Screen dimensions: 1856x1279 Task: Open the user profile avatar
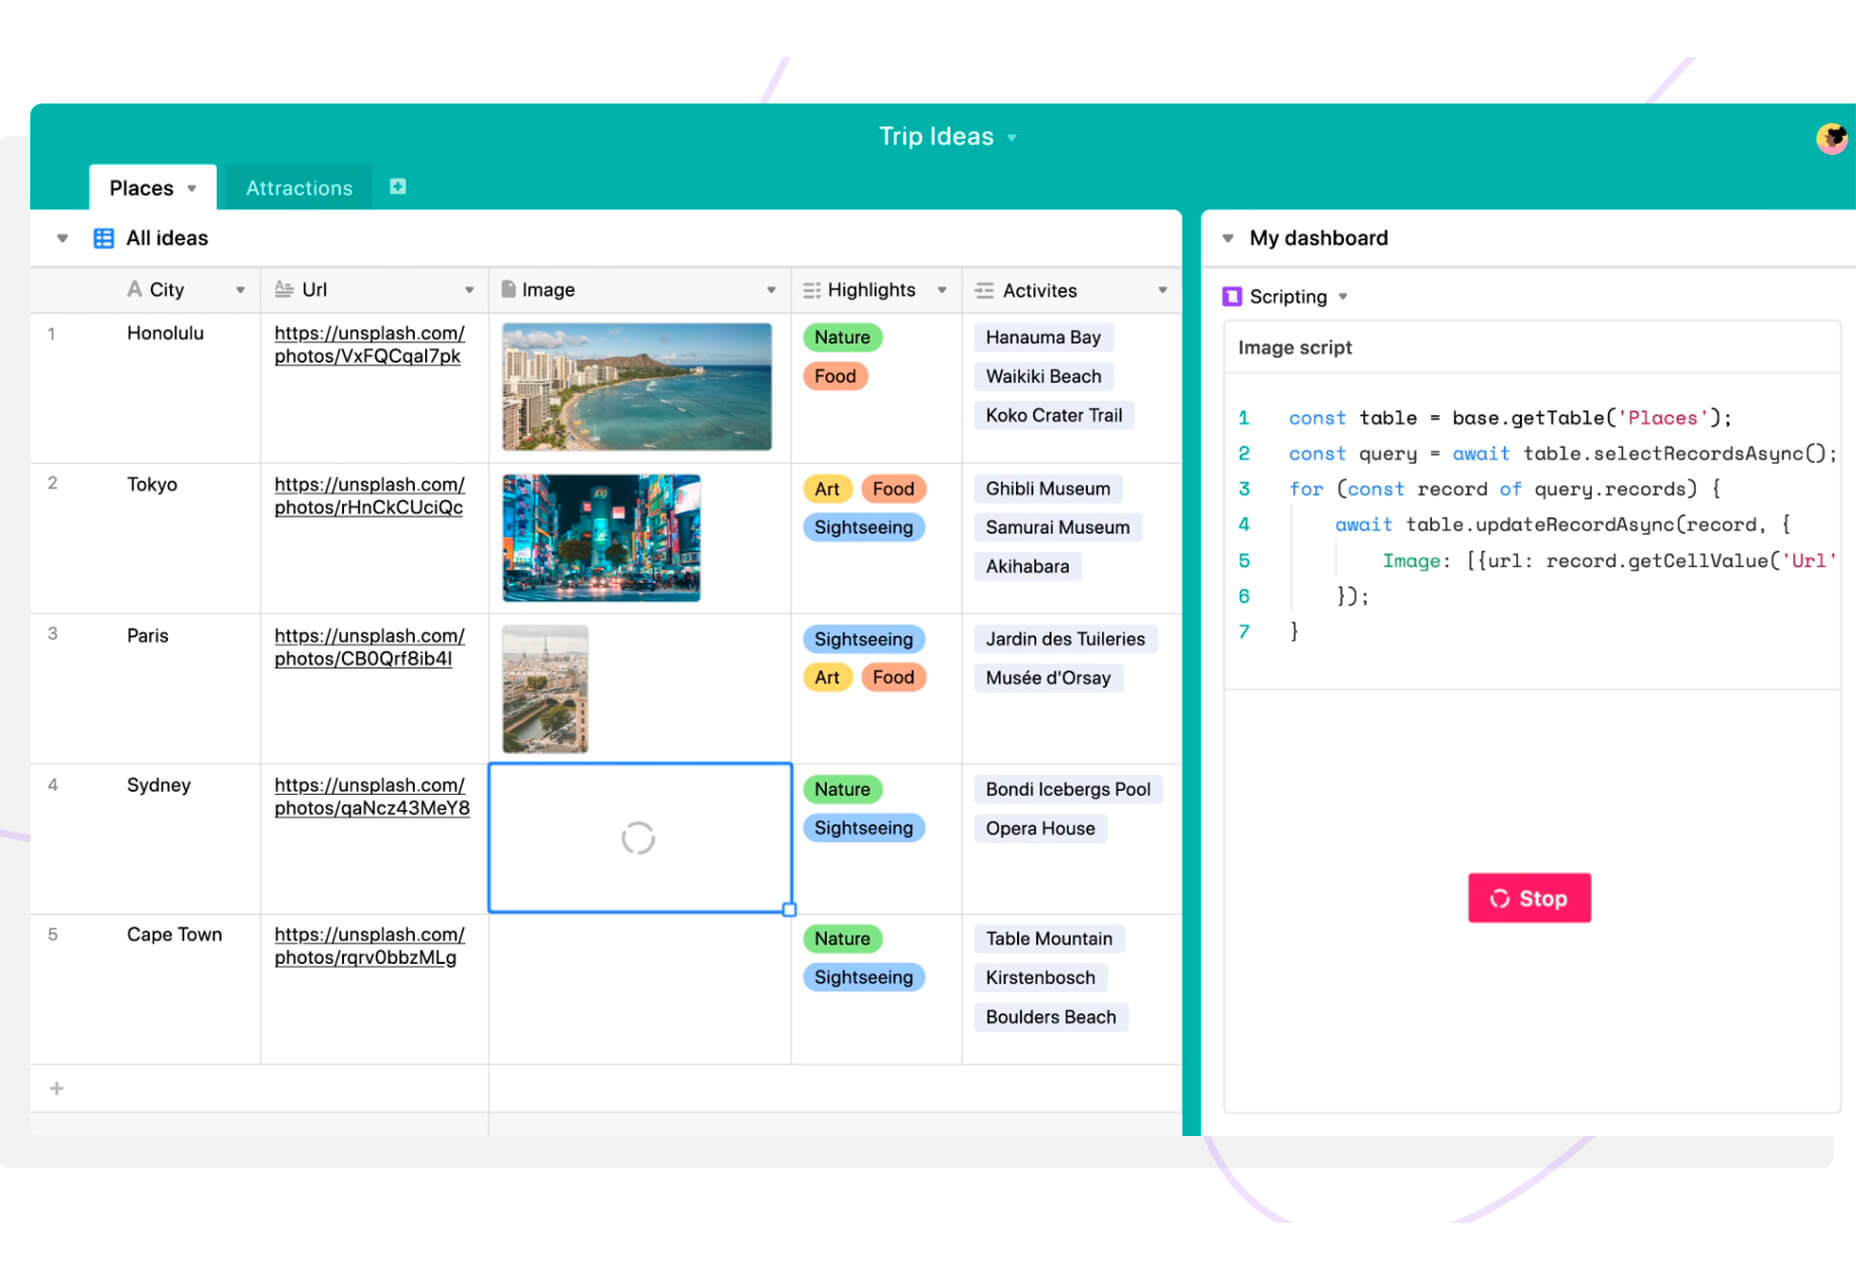coord(1831,138)
